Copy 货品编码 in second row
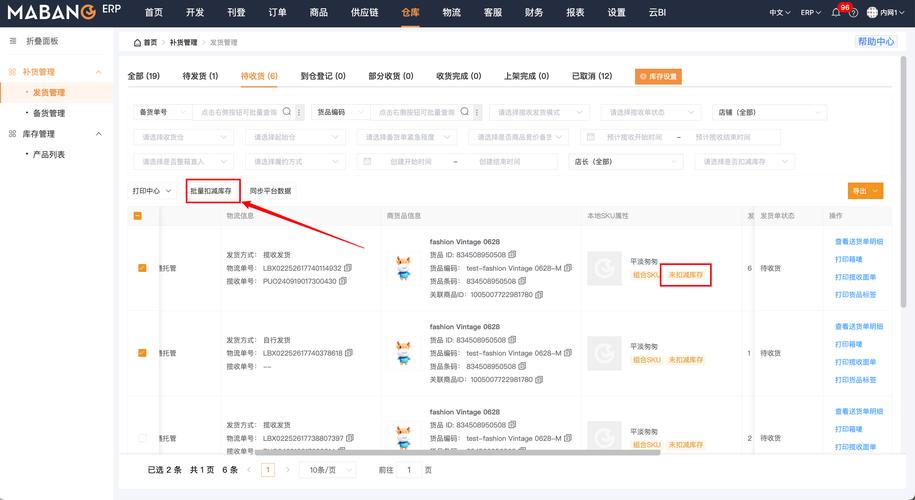 pyautogui.click(x=568, y=352)
